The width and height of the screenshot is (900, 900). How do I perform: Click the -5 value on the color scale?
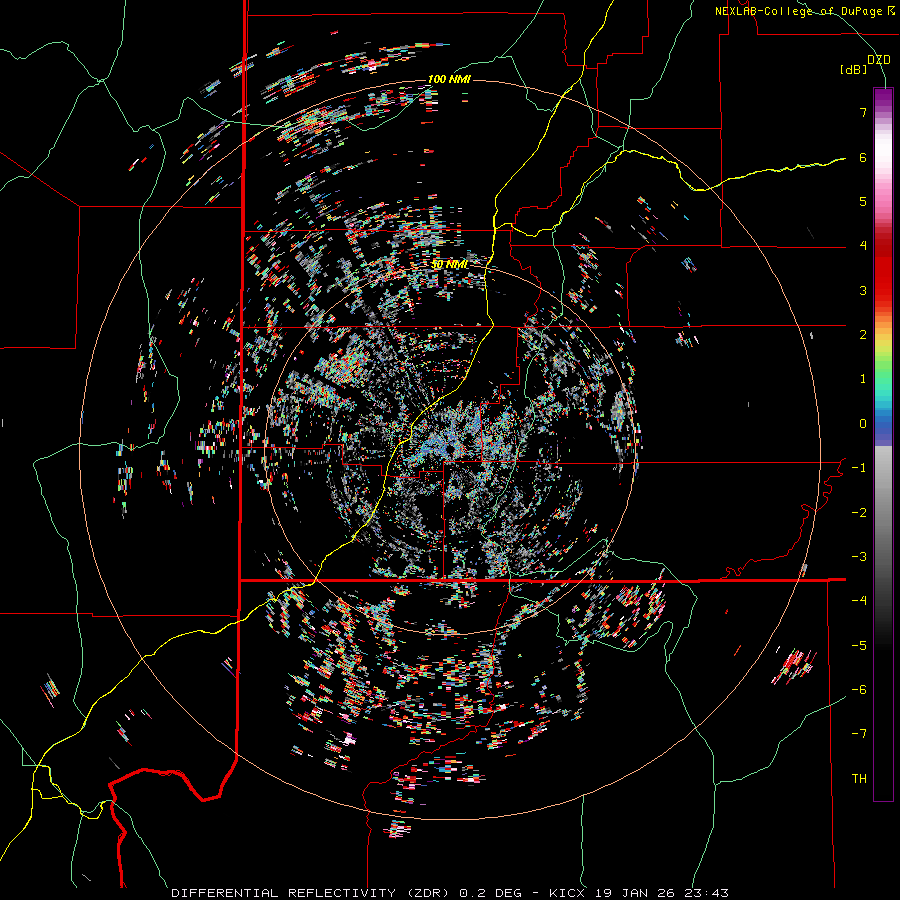click(859, 645)
